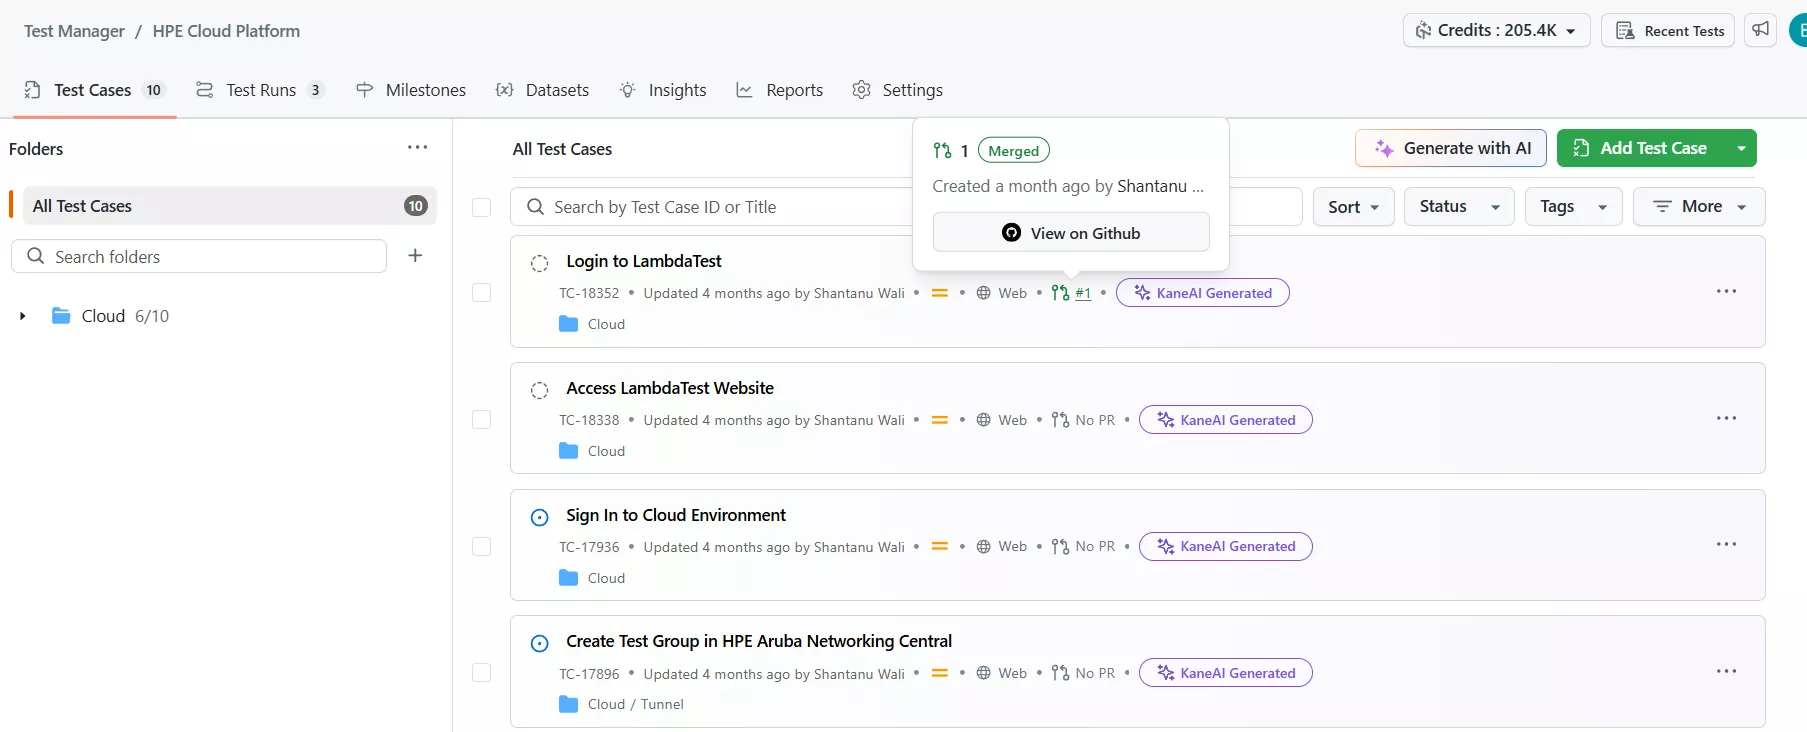Screen dimensions: 1807x732
Task: Check the Create Test Group row checkbox
Action: pyautogui.click(x=481, y=673)
